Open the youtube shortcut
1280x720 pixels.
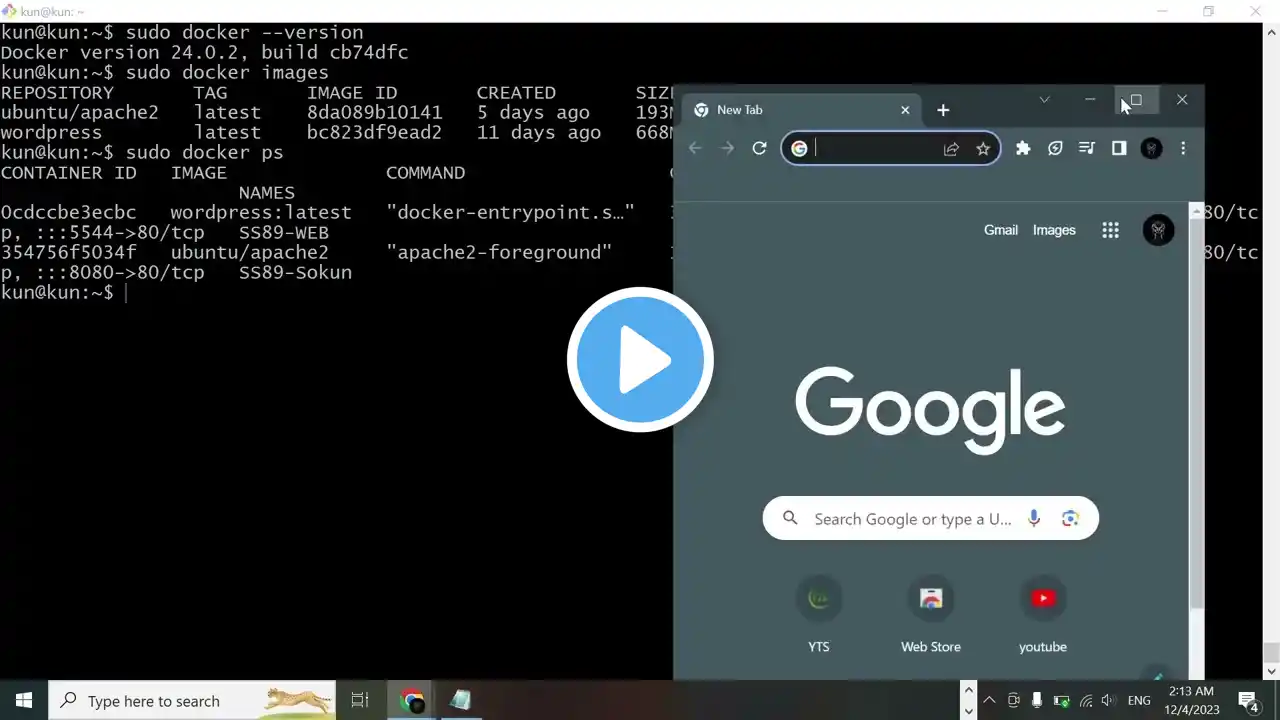[1043, 613]
